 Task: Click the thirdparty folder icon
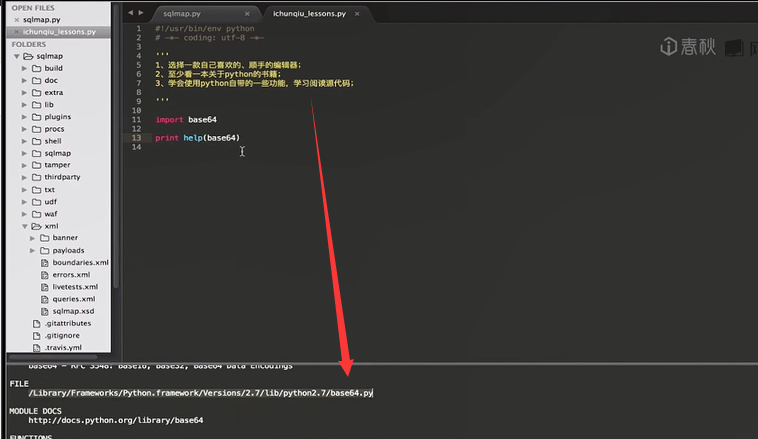(36, 177)
